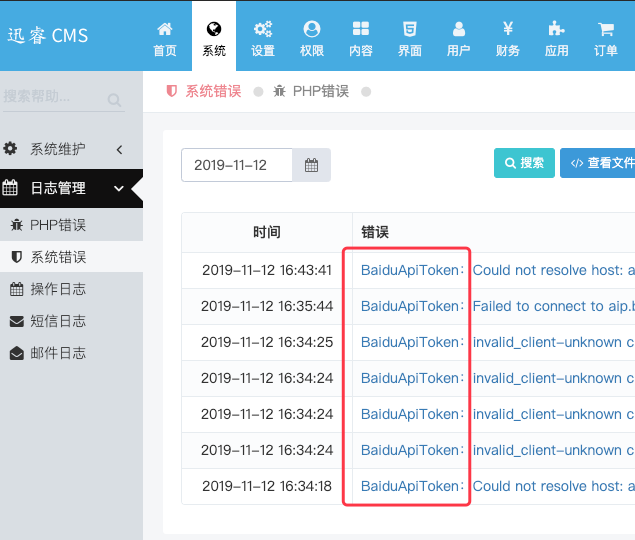Switch to 系统错误 top tab
635x540 pixels.
[x=204, y=92]
